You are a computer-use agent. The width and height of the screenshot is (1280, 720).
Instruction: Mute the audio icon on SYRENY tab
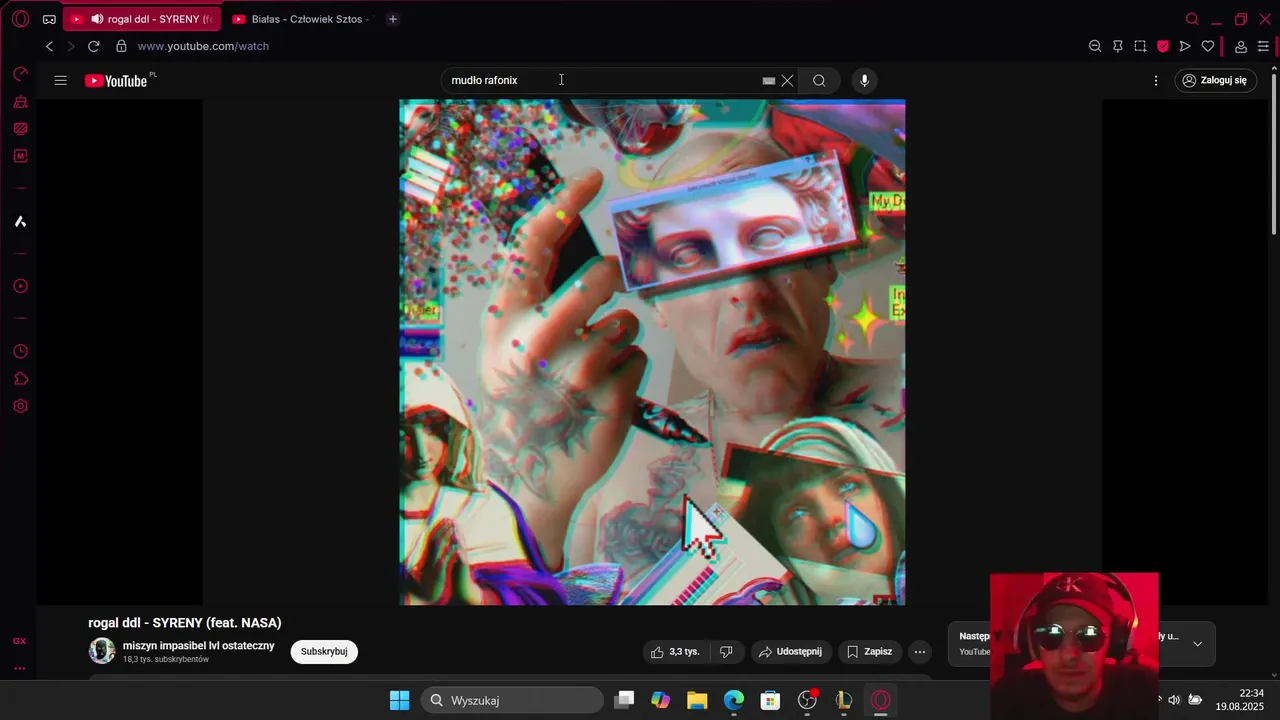pos(97,19)
